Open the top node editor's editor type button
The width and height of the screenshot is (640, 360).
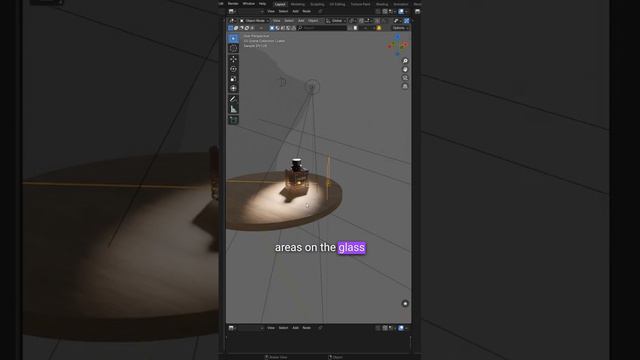pos(232,11)
